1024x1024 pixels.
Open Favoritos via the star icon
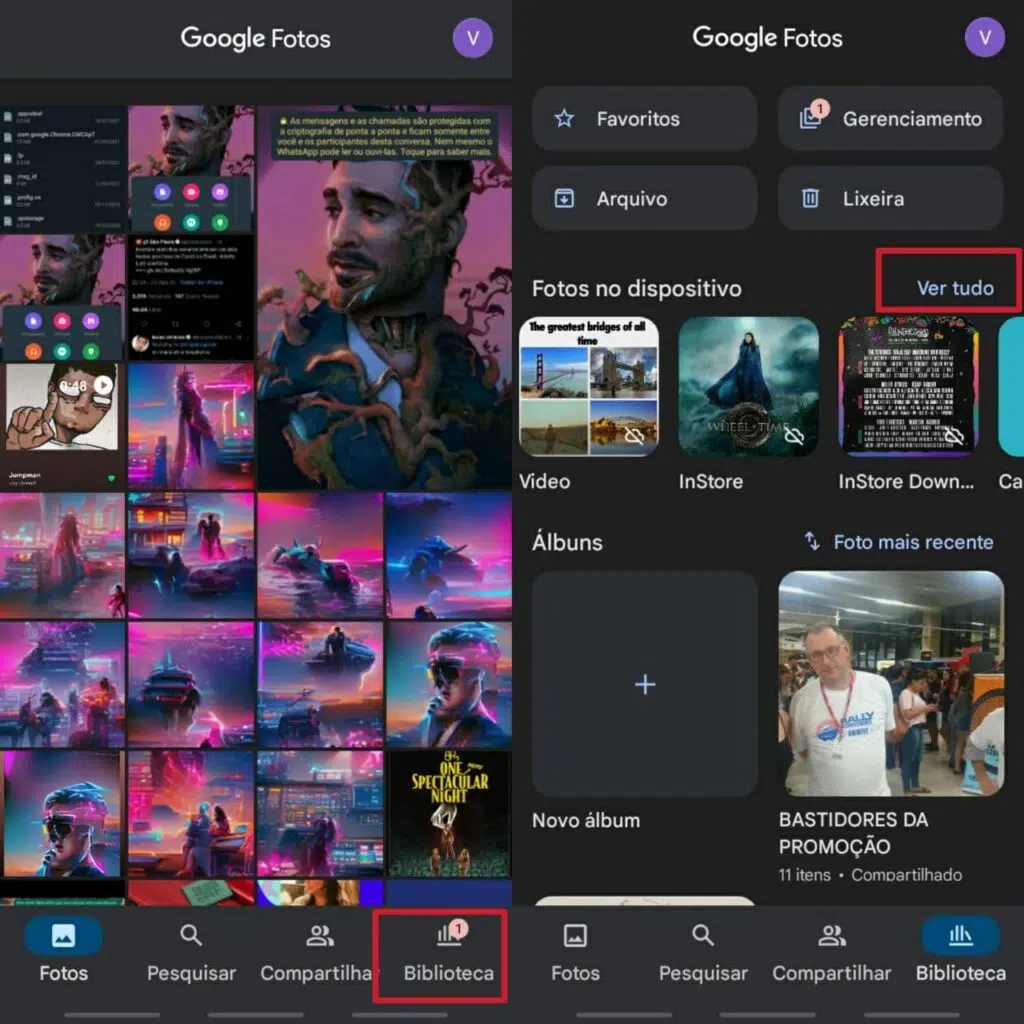562,118
